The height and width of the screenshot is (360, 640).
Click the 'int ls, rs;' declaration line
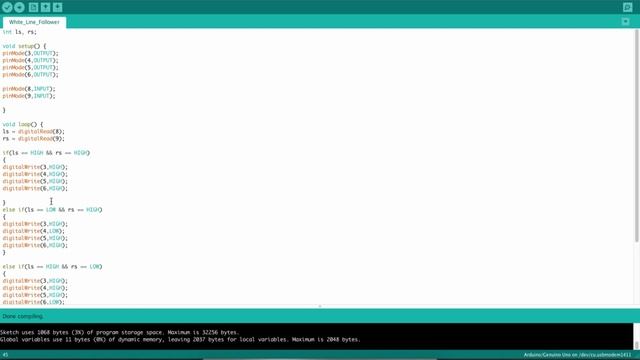20,32
